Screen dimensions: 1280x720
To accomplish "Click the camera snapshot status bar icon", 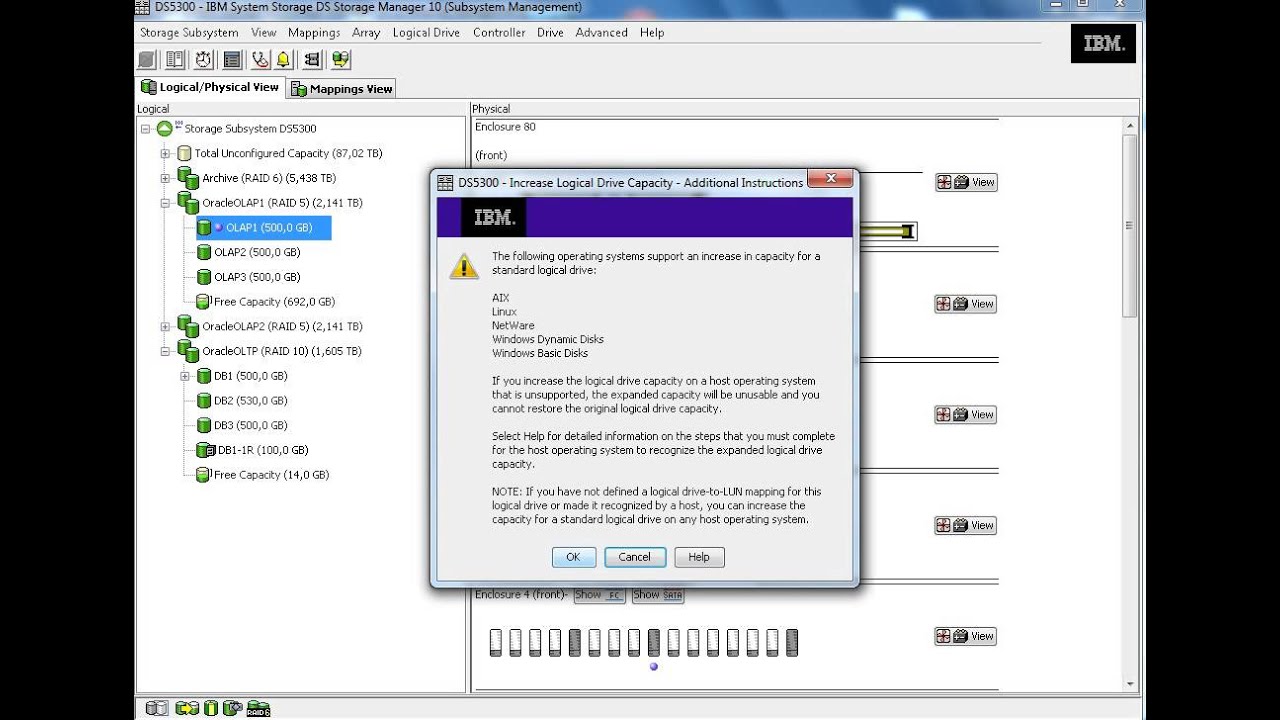I will [x=232, y=708].
